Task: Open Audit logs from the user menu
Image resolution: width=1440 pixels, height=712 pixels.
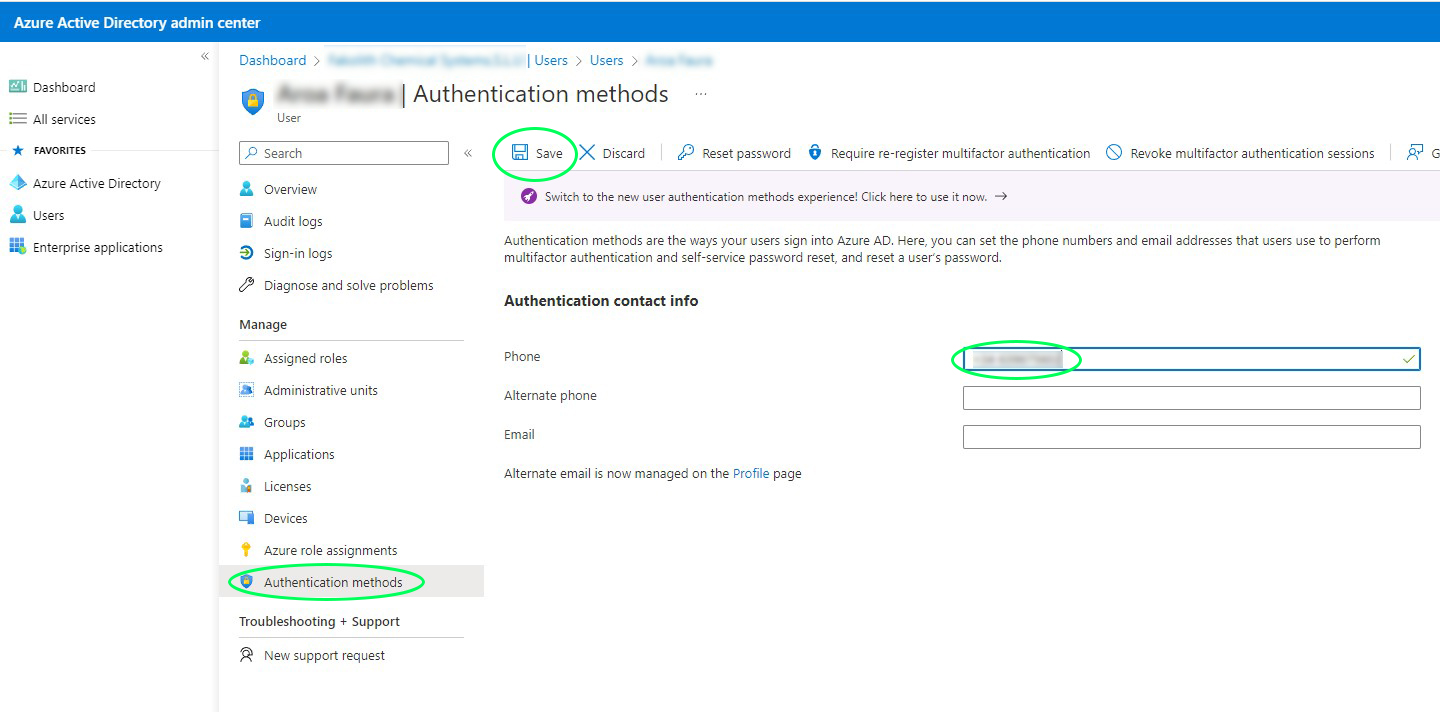Action: point(293,221)
